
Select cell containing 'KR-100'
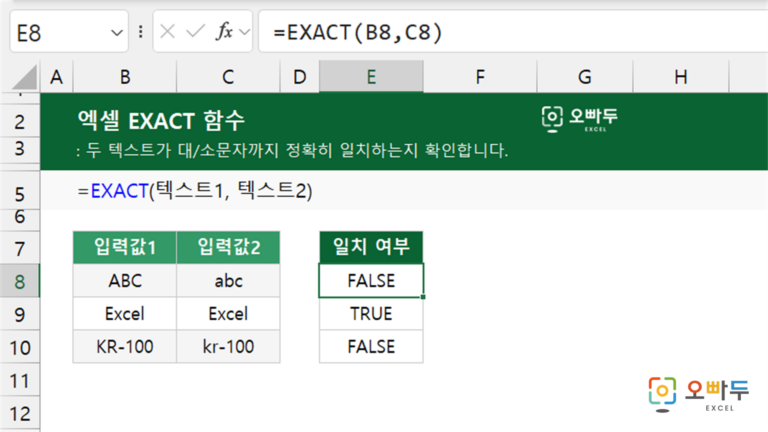point(125,347)
